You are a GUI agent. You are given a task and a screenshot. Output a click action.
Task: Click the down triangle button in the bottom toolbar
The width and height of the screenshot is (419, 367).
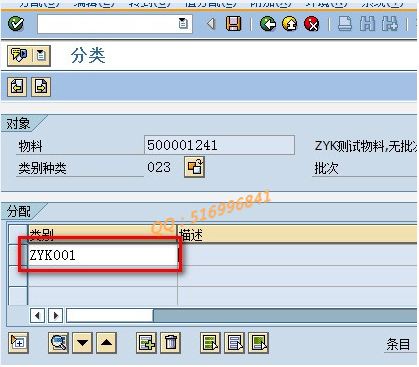(x=82, y=343)
